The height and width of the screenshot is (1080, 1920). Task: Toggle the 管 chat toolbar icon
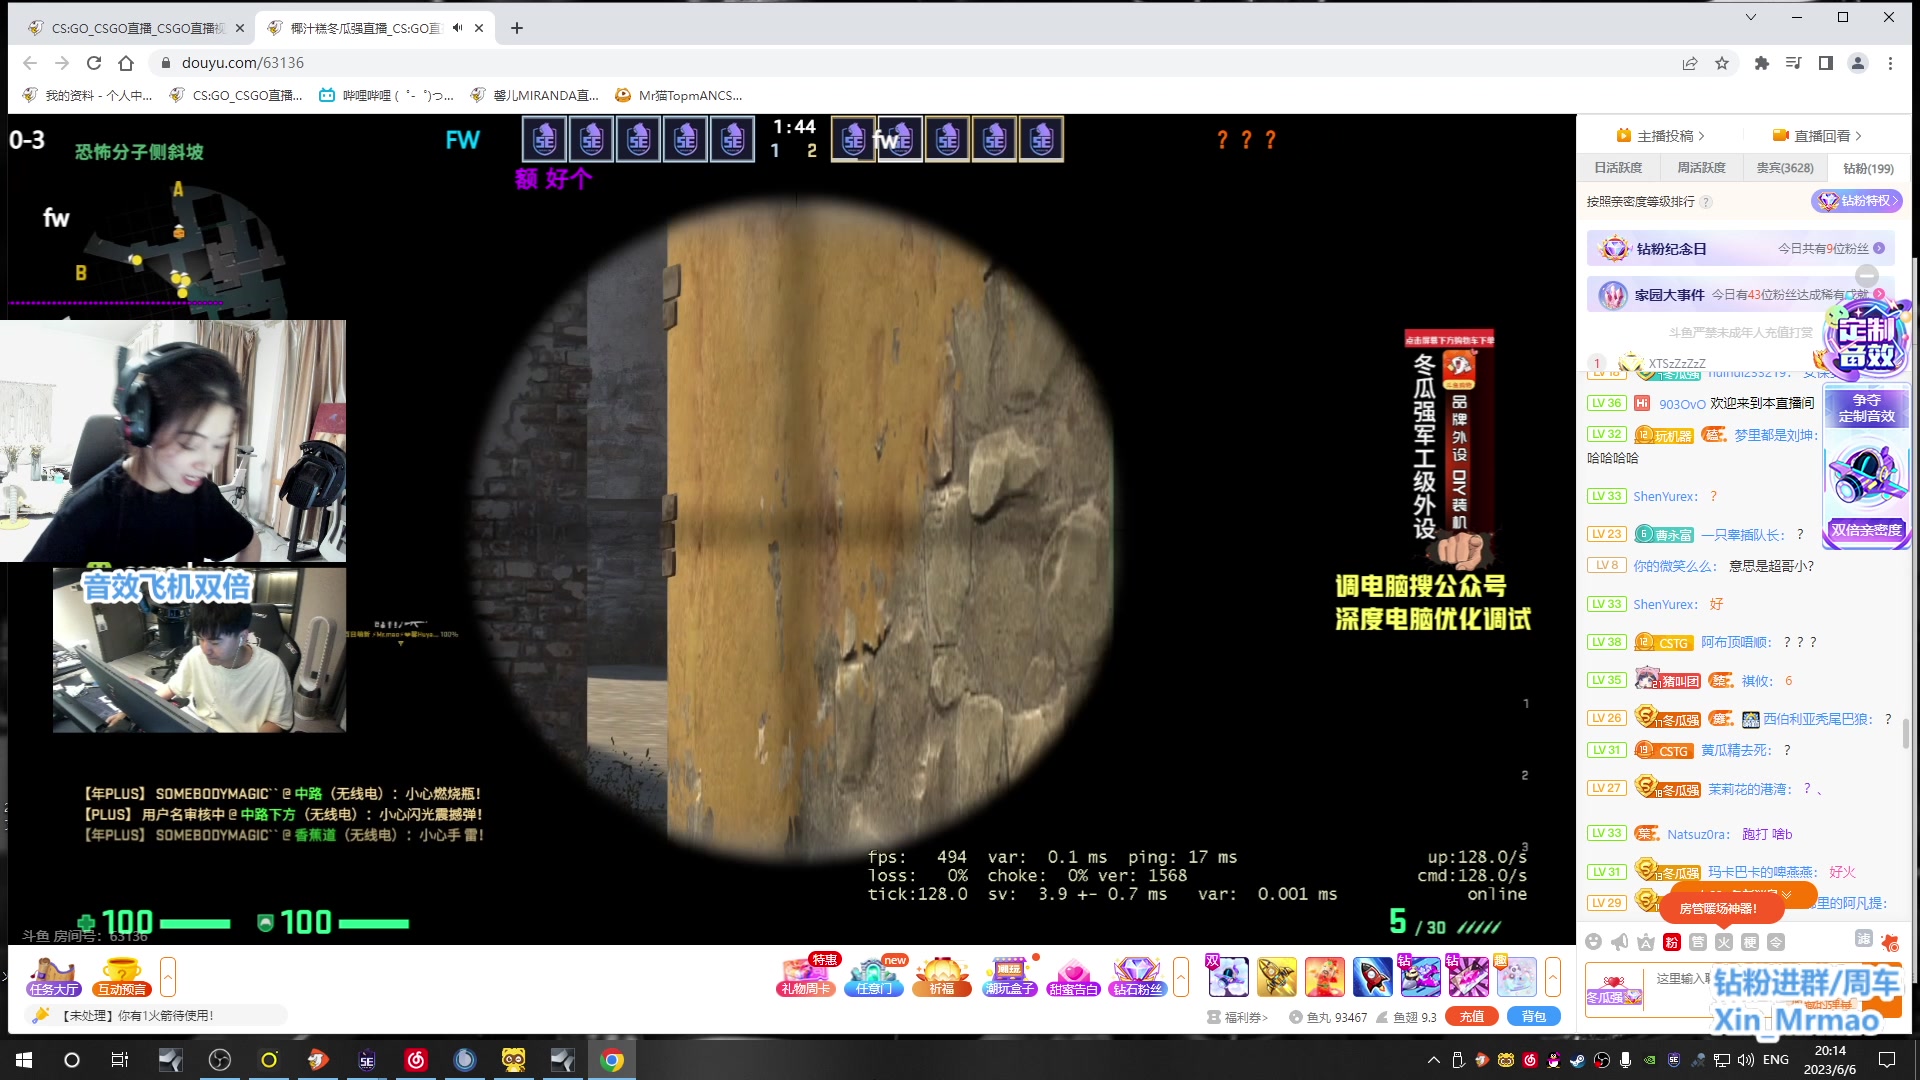[x=1698, y=942]
